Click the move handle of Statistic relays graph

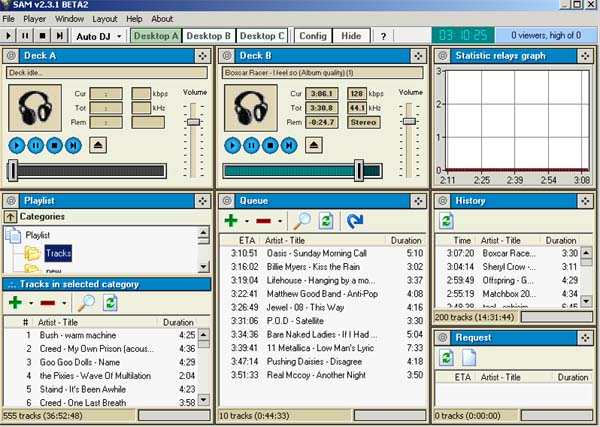pyautogui.click(x=585, y=56)
